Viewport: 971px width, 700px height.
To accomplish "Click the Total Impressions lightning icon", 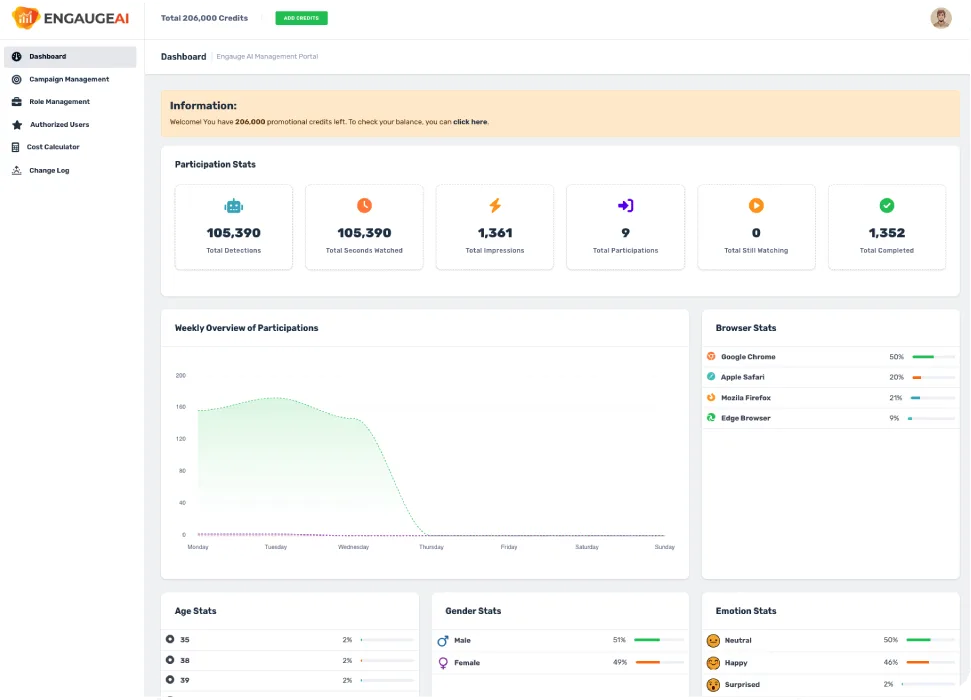I will pos(495,205).
